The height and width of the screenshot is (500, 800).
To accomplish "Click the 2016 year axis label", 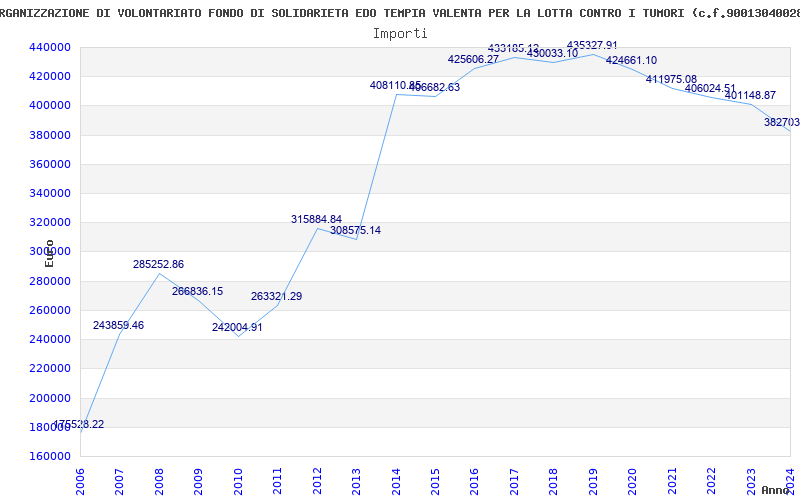I will click(475, 482).
